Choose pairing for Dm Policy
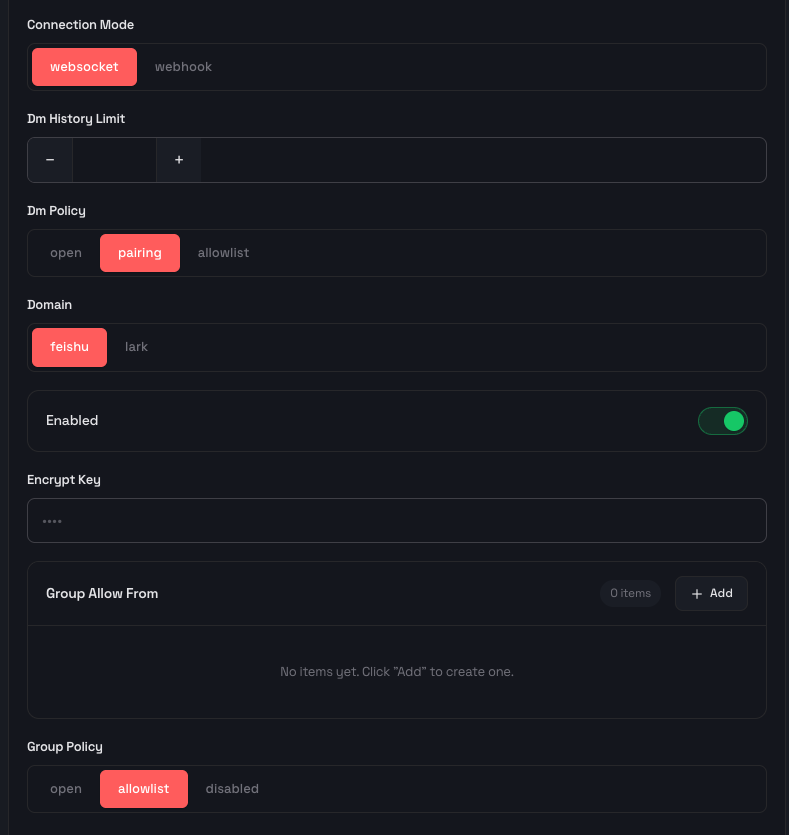 click(x=139, y=252)
